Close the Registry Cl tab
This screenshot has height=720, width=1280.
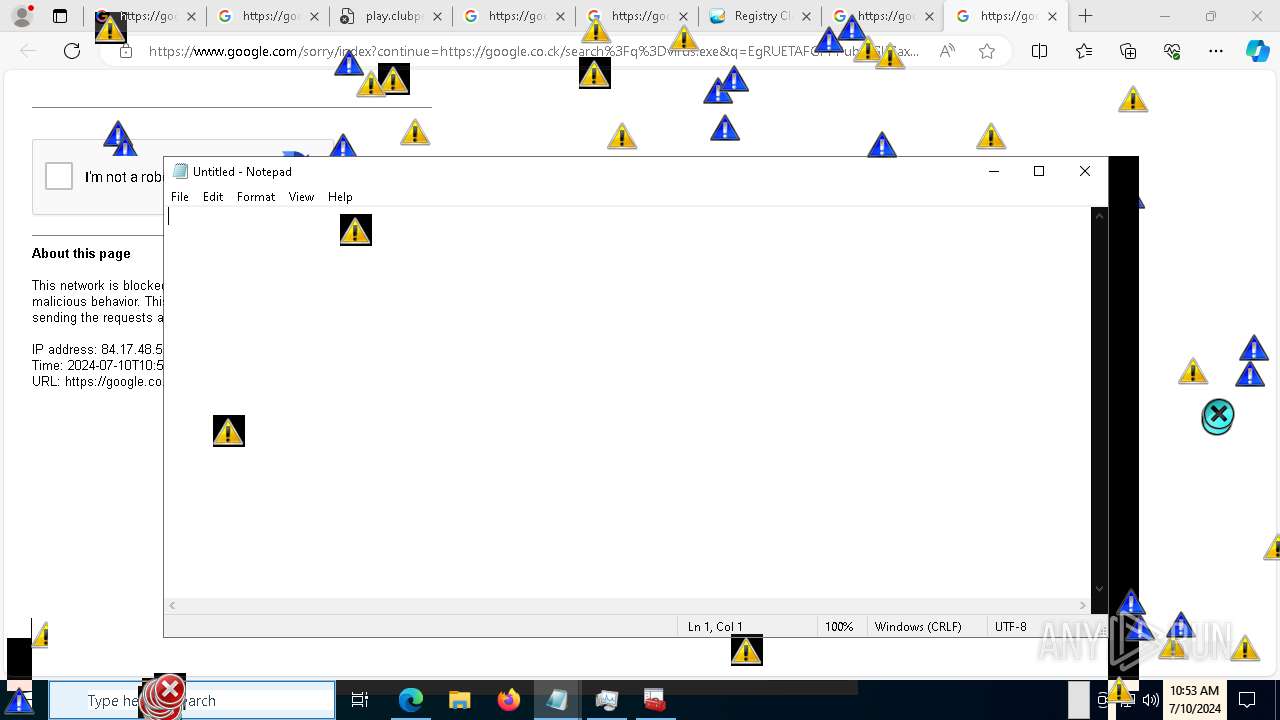806,16
